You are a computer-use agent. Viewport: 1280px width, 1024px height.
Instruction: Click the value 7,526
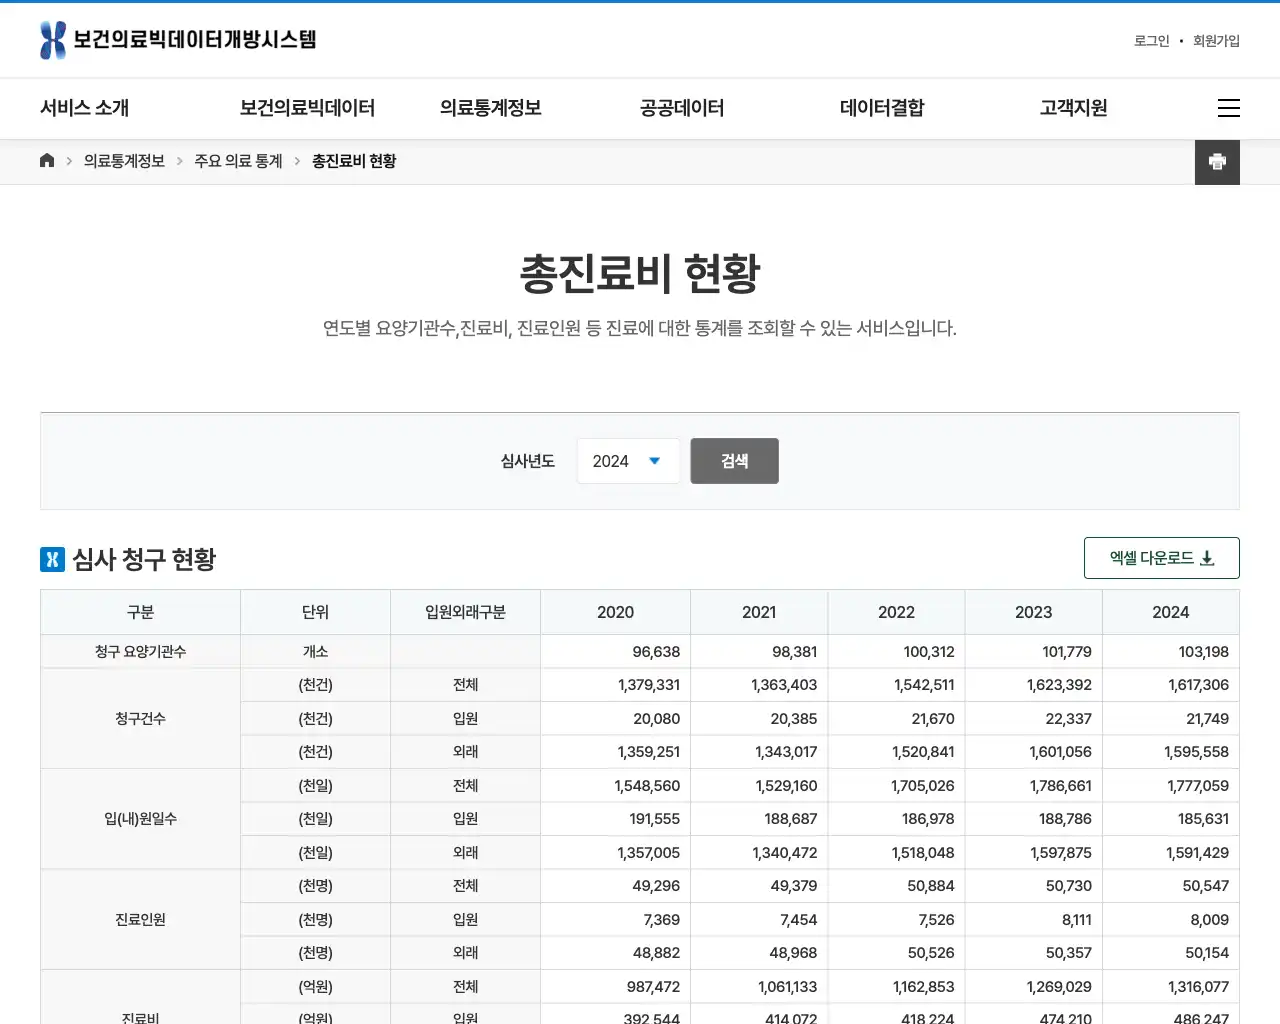(x=936, y=920)
